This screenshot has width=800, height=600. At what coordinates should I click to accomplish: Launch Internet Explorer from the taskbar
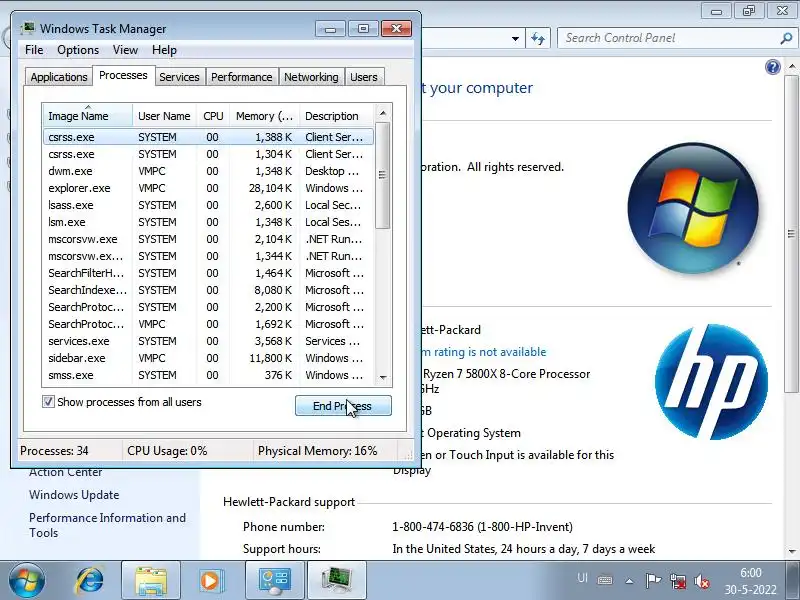(x=89, y=581)
